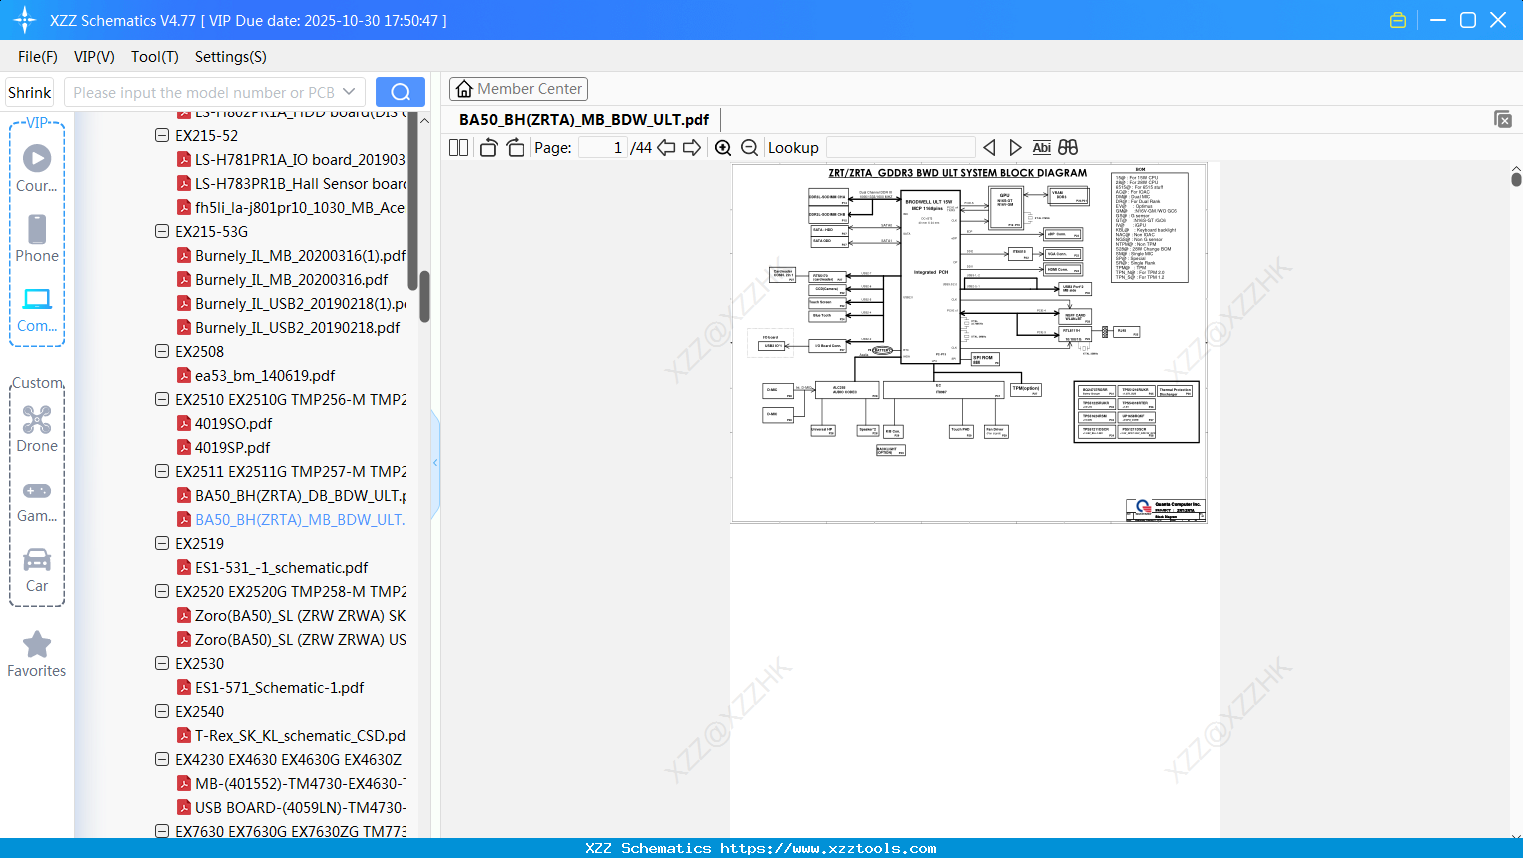Click the binoculars search icon

coord(1068,148)
